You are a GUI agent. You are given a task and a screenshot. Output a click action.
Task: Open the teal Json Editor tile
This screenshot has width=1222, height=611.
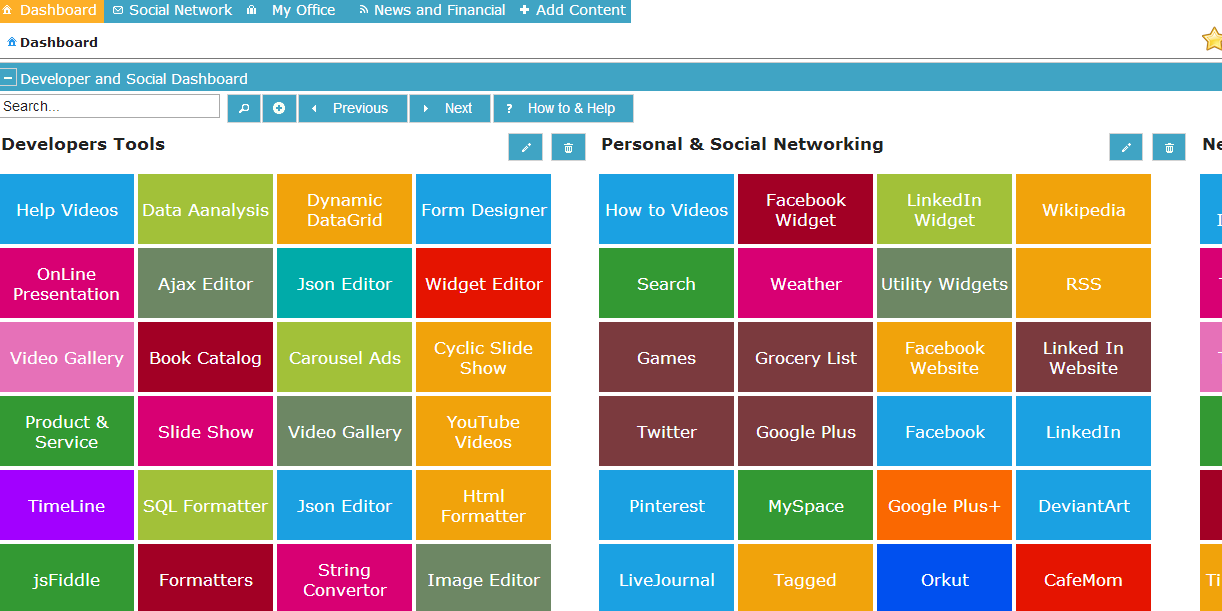pos(344,283)
